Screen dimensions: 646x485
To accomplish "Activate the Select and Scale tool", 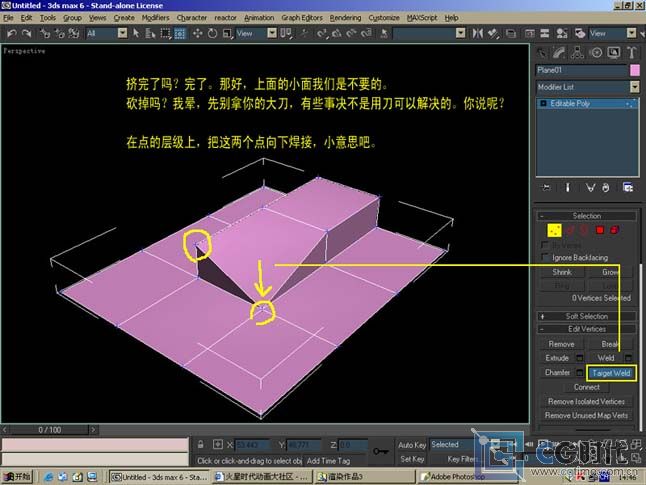I will (x=227, y=33).
